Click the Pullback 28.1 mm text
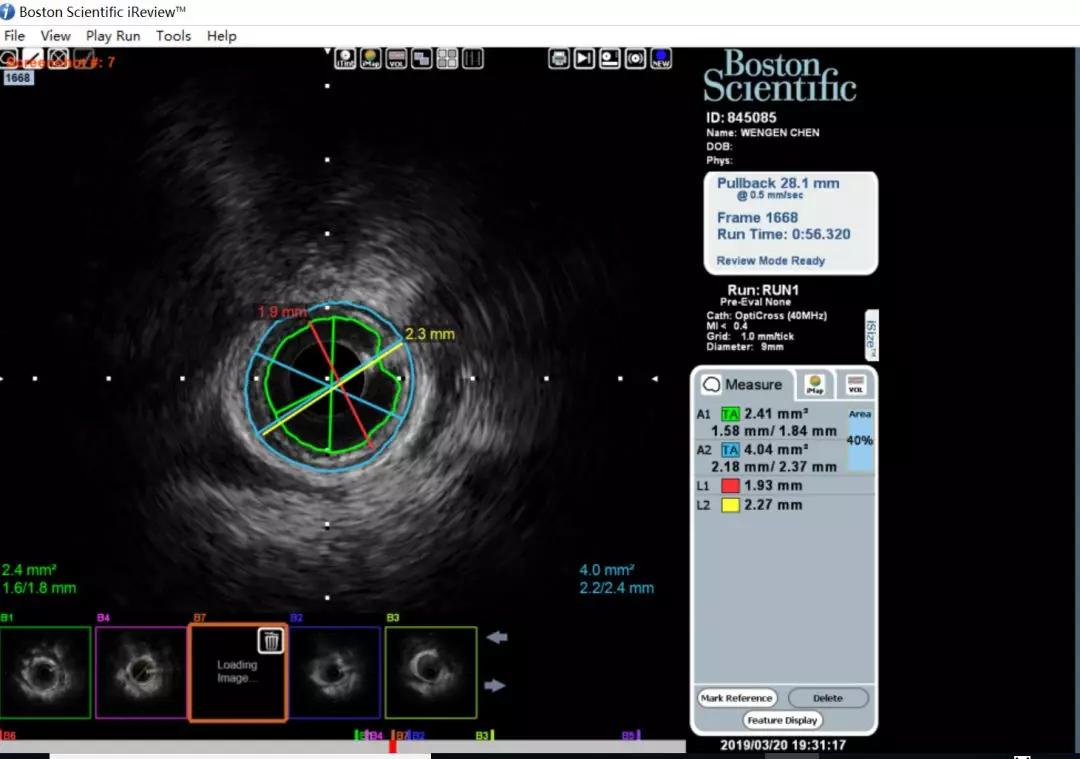The height and width of the screenshot is (759, 1080). [x=778, y=183]
